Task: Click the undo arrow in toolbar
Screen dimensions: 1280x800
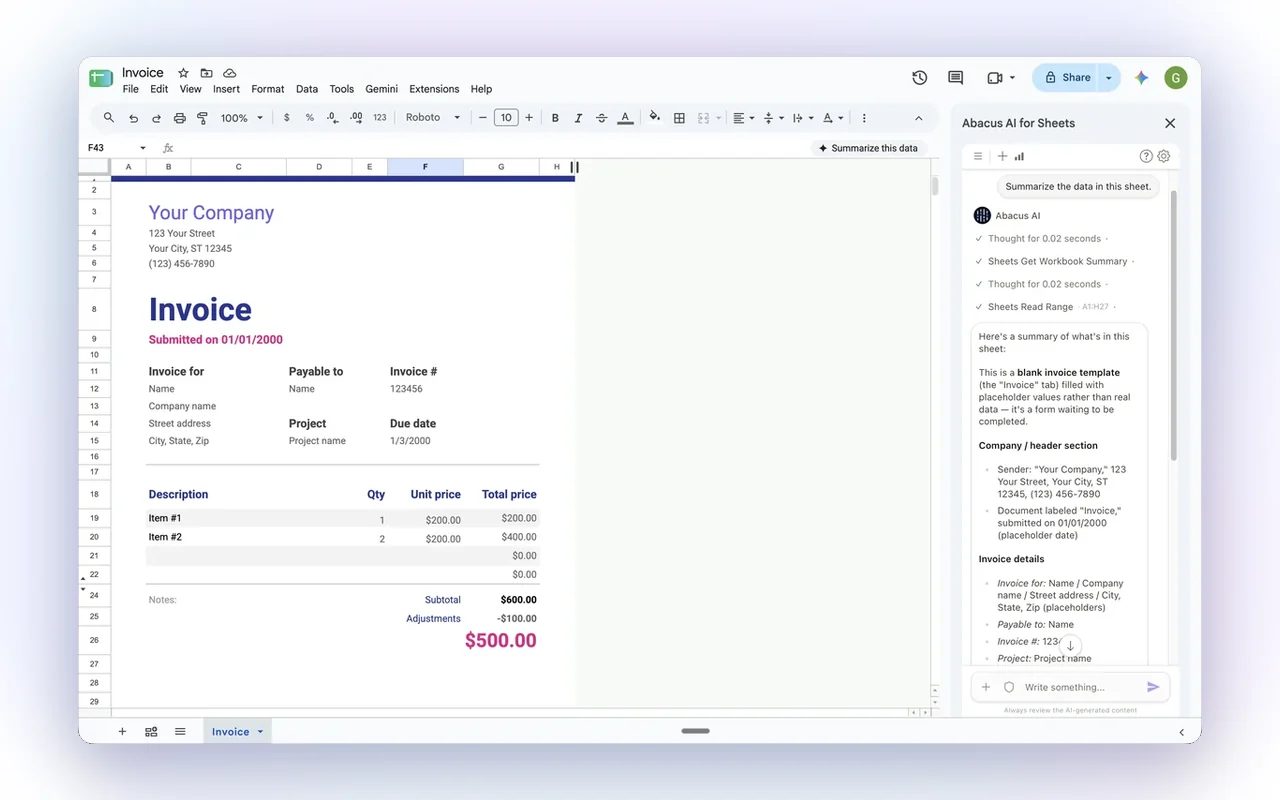Action: tap(134, 118)
